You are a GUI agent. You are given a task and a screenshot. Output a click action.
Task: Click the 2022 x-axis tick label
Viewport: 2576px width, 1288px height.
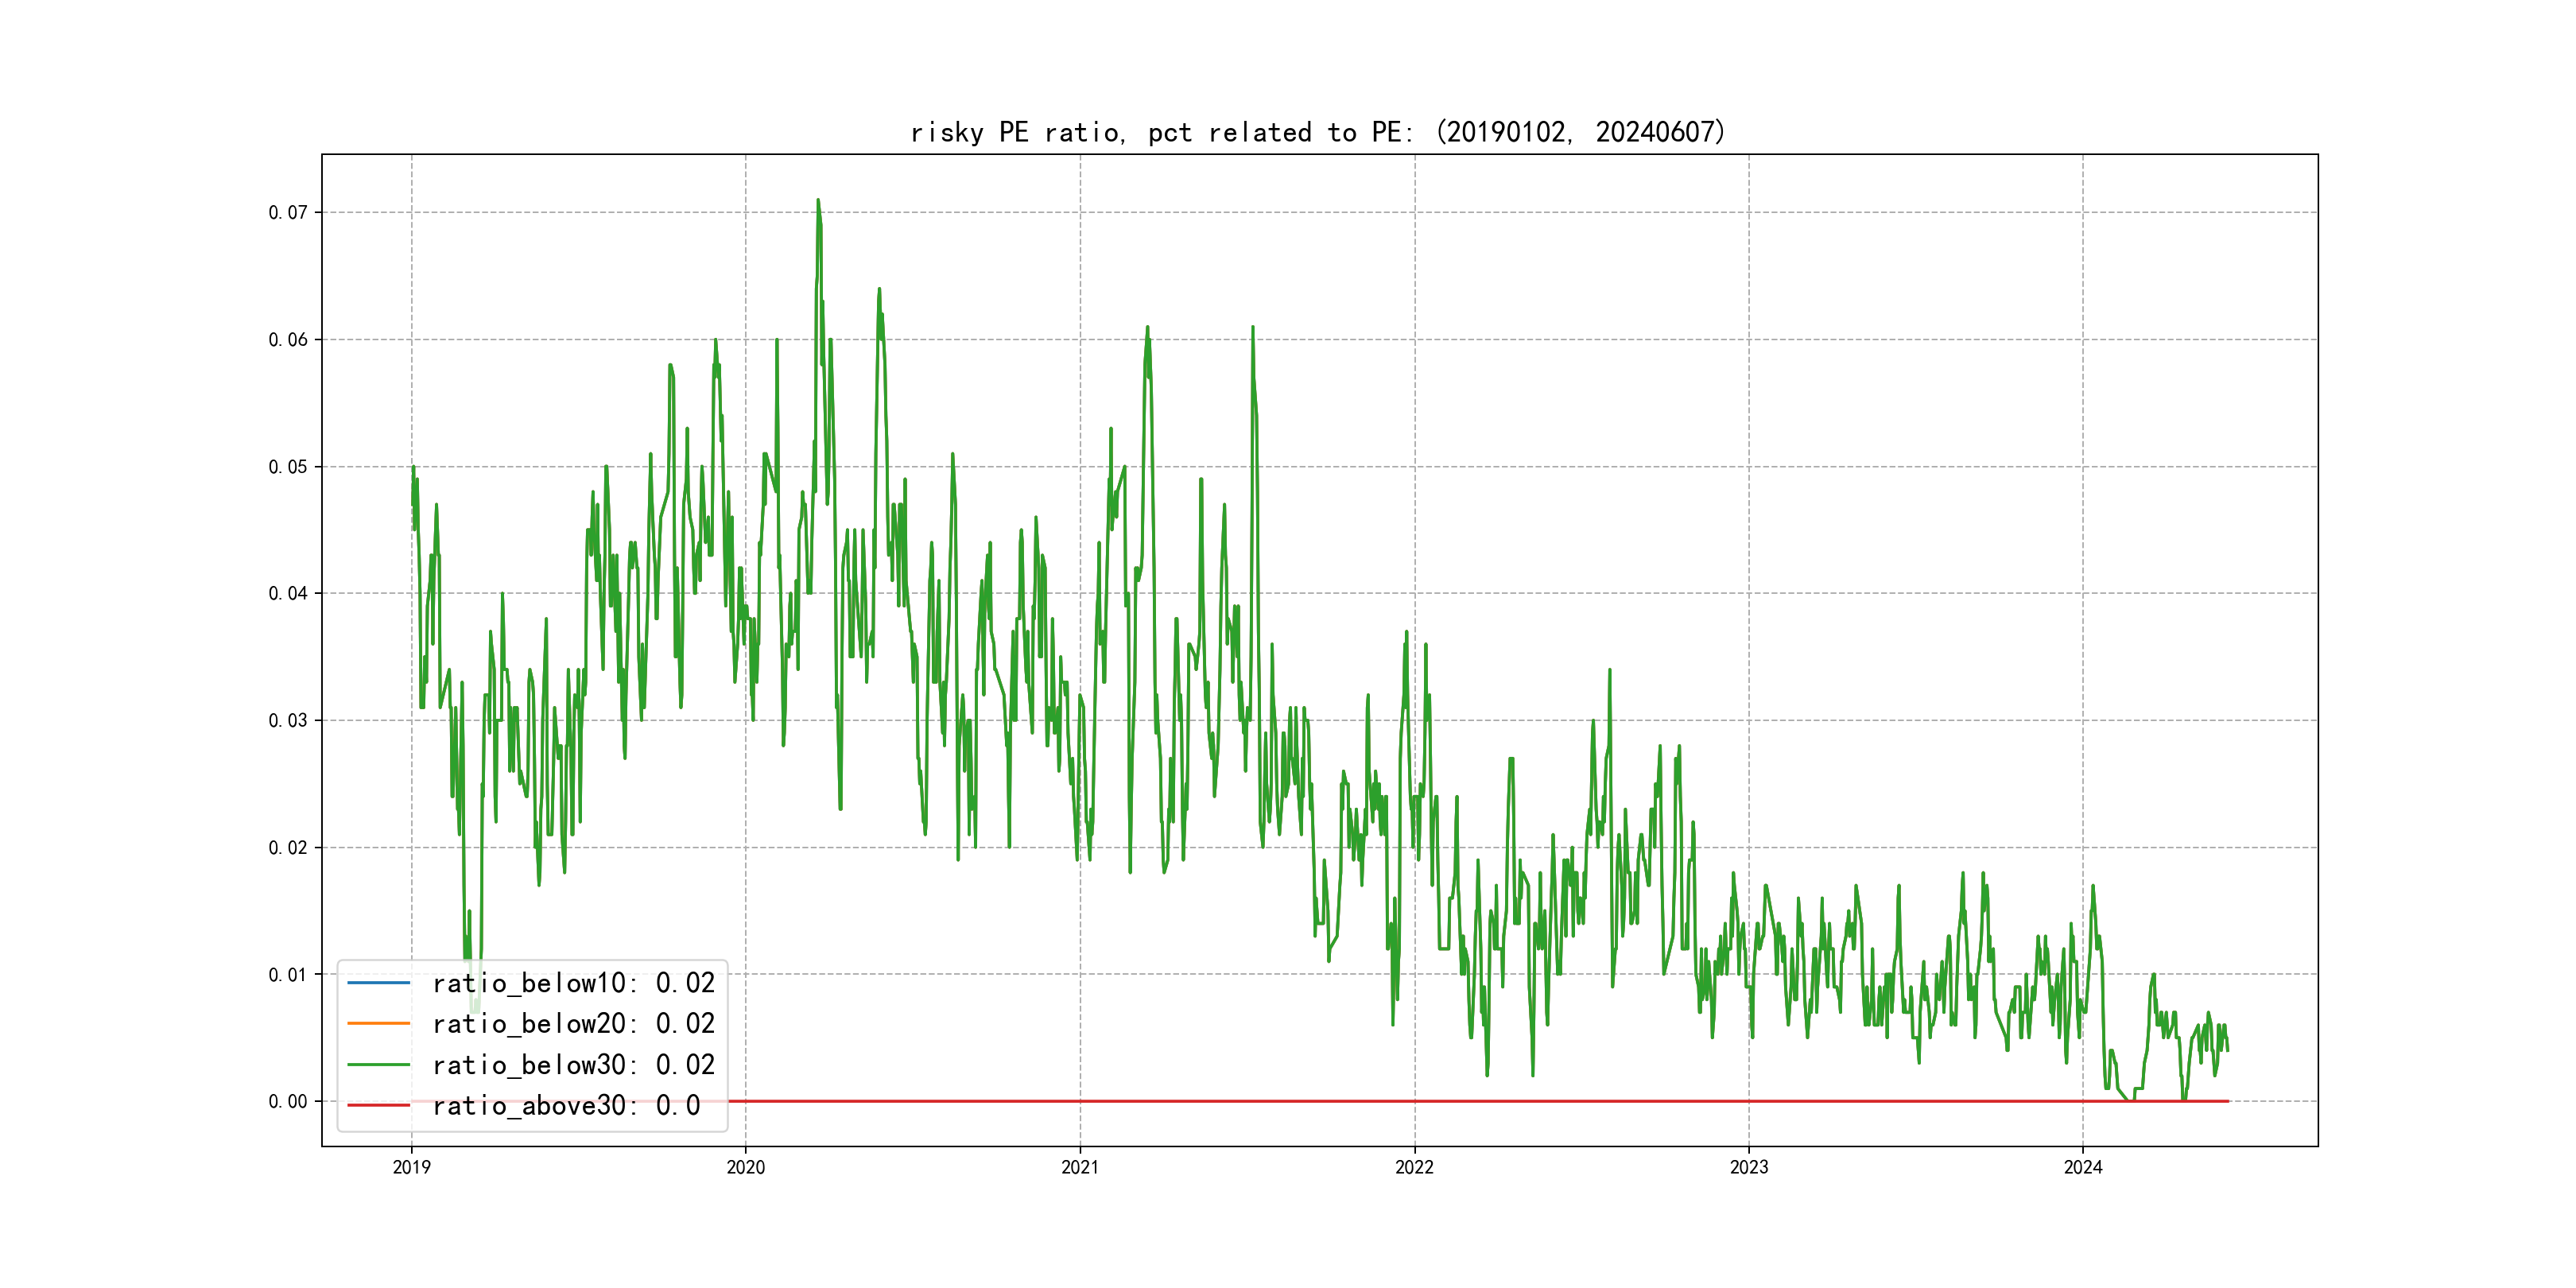[x=1414, y=1167]
